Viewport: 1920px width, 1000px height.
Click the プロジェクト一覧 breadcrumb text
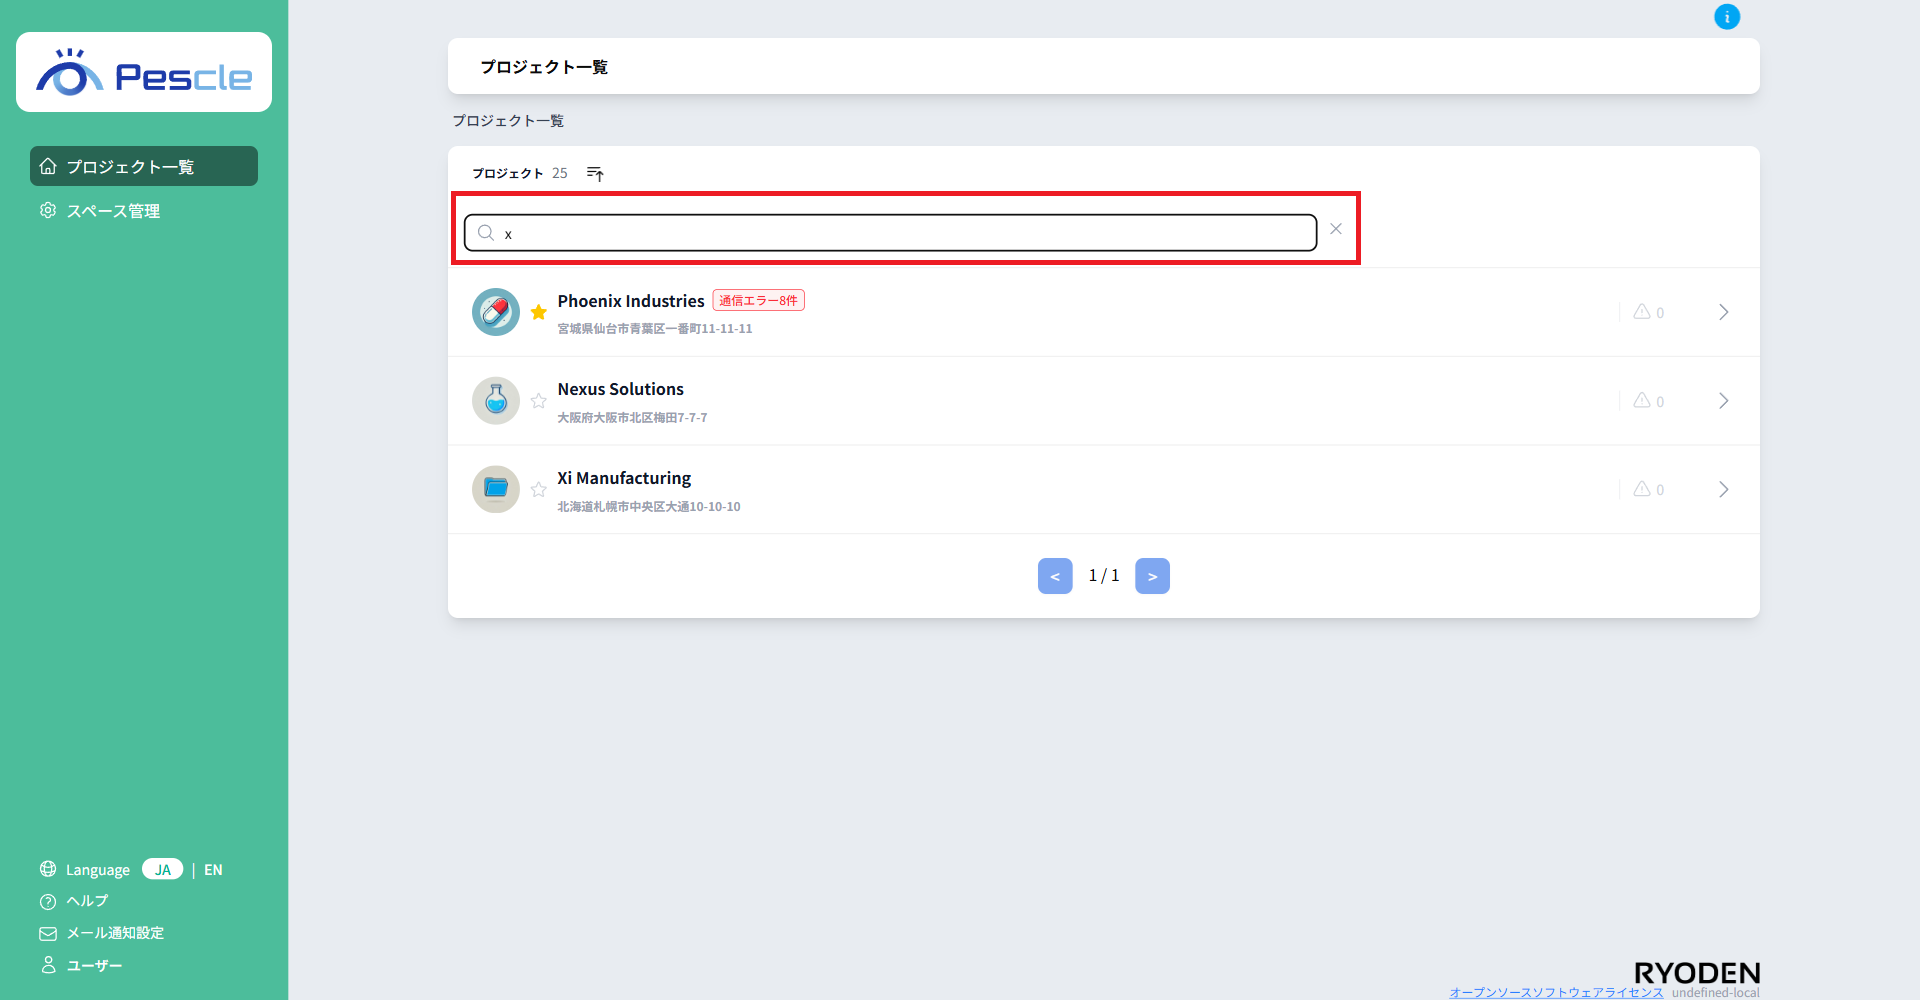[x=508, y=121]
